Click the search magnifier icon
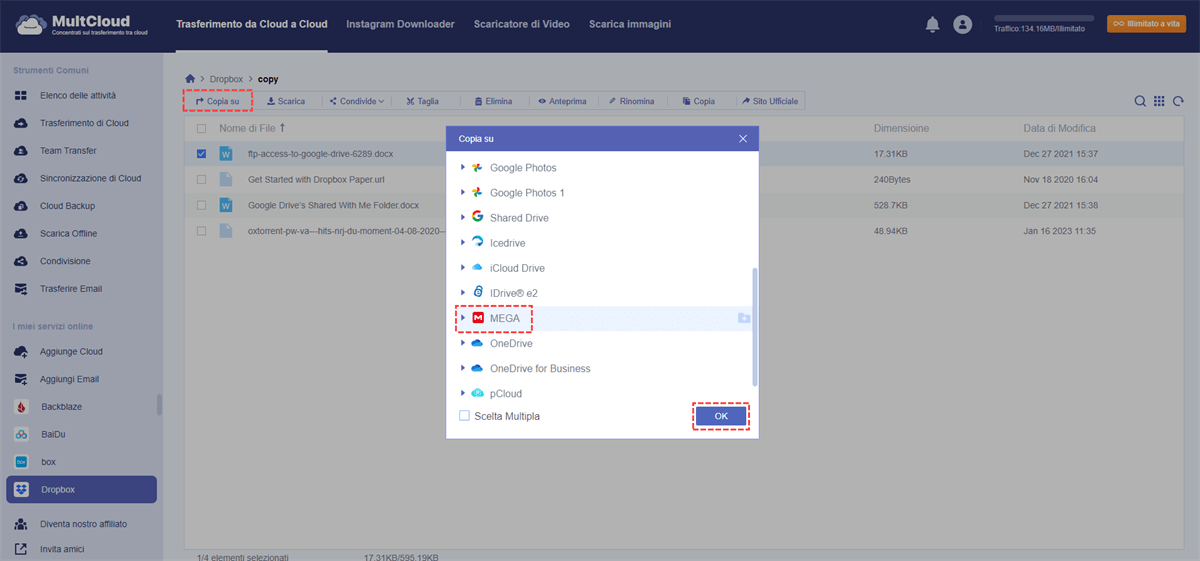This screenshot has width=1200, height=561. (x=1140, y=101)
